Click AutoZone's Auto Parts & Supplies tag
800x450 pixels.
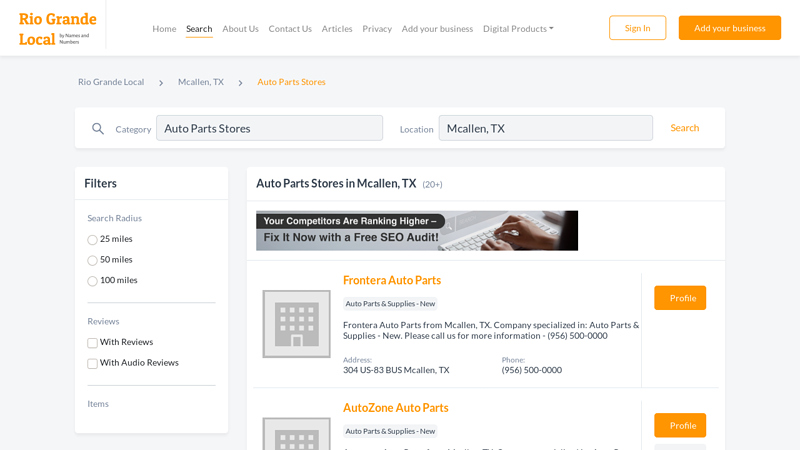click(x=390, y=431)
